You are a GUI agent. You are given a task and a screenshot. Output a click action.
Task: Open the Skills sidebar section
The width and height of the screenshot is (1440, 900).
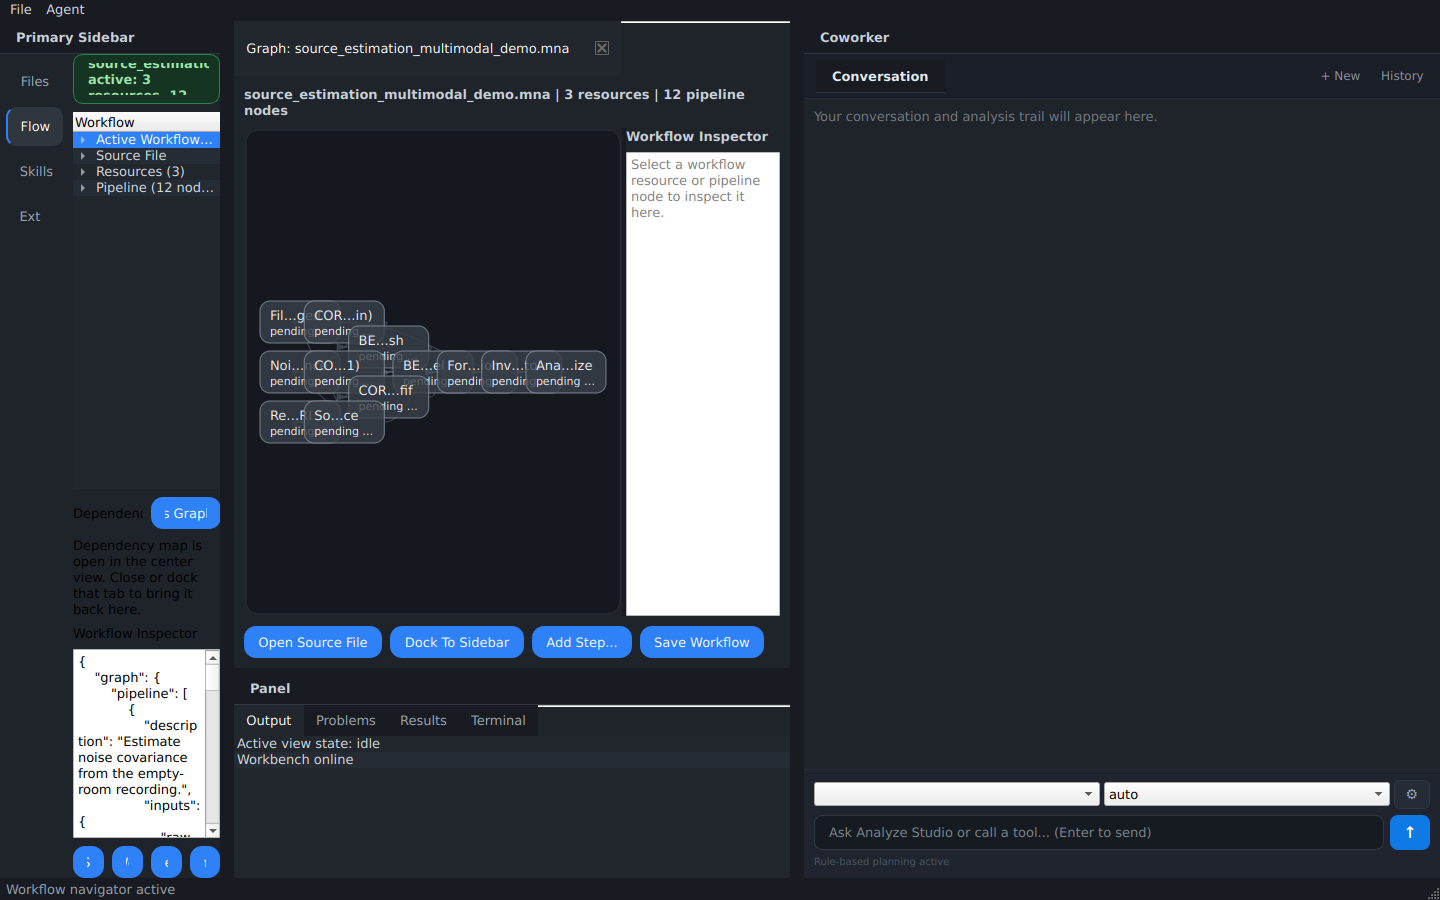(x=35, y=171)
